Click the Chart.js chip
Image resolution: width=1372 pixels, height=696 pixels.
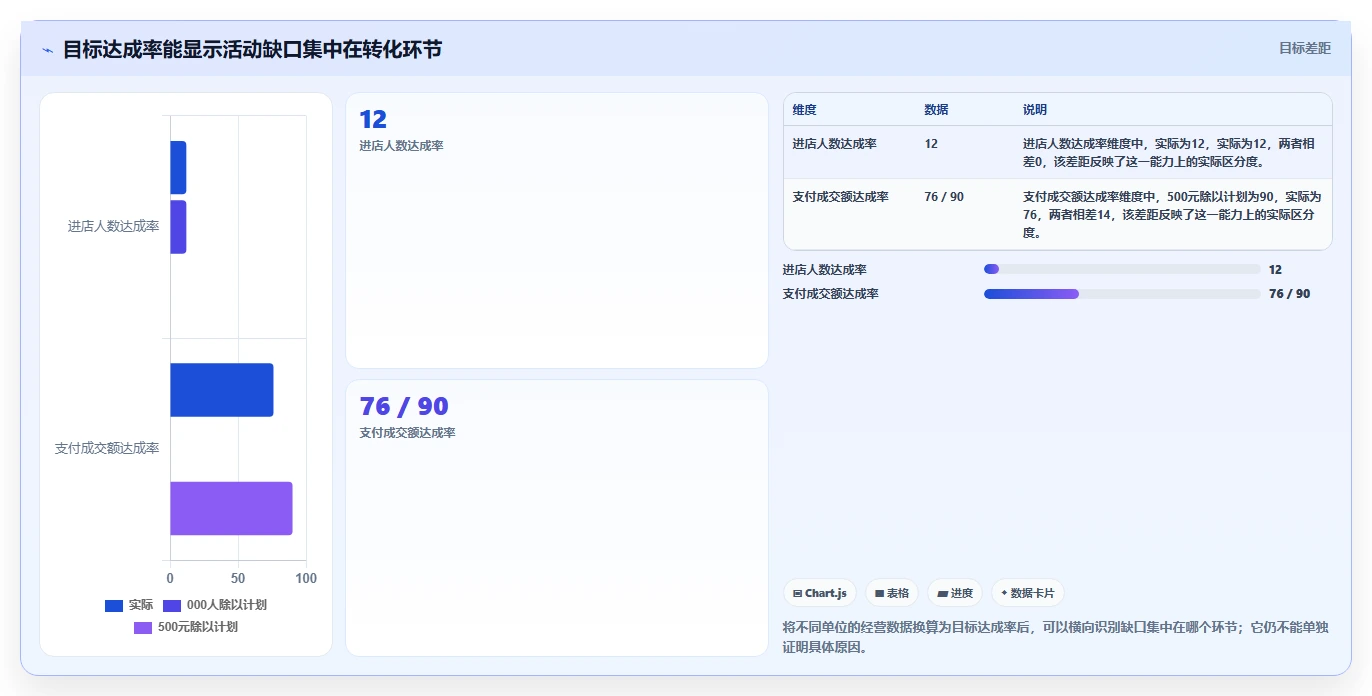[820, 593]
